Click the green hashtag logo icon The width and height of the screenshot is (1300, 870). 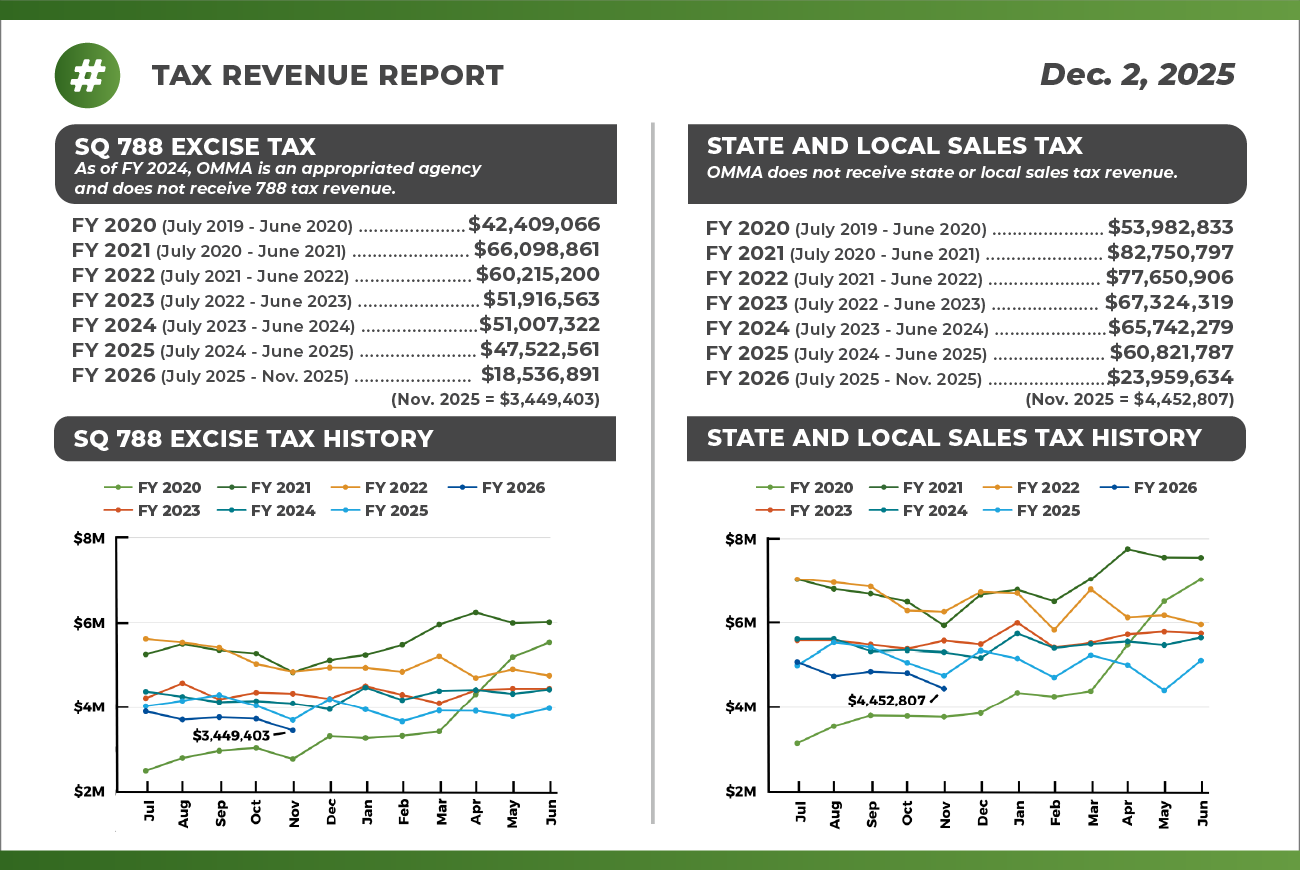[x=88, y=76]
